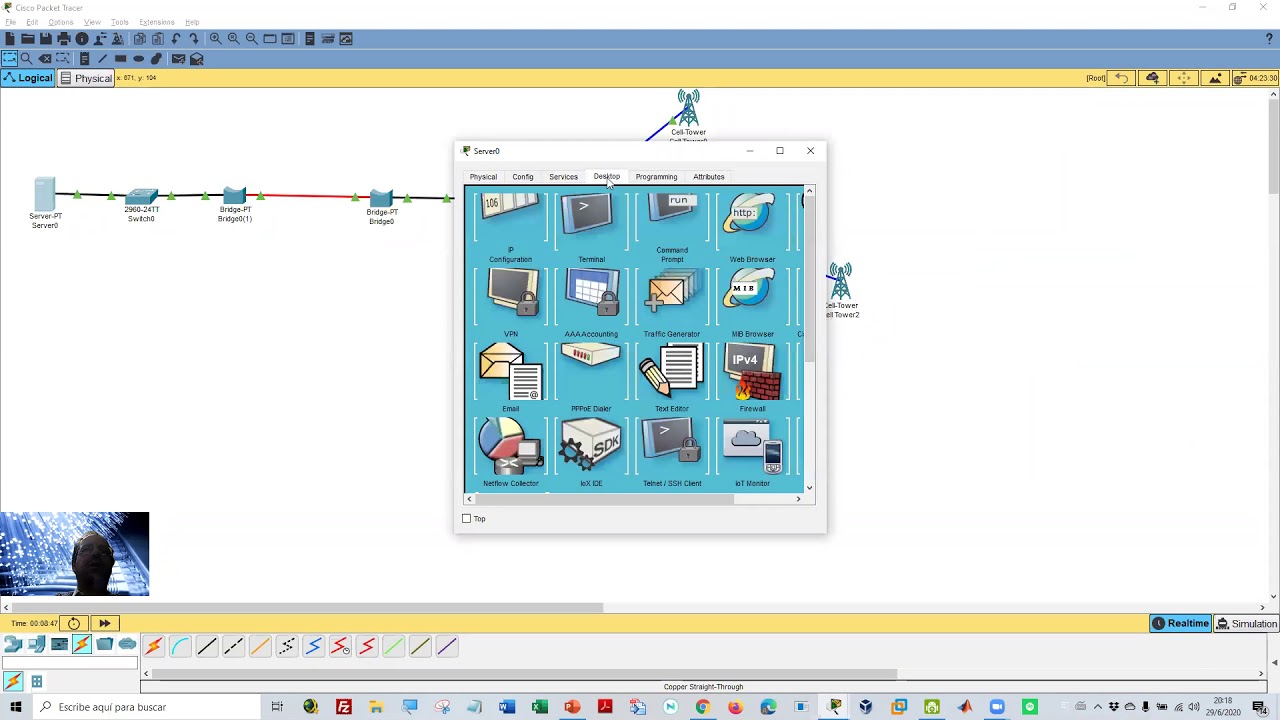Click the Set Tiled Background button
The width and height of the screenshot is (1280, 720).
tap(1215, 78)
